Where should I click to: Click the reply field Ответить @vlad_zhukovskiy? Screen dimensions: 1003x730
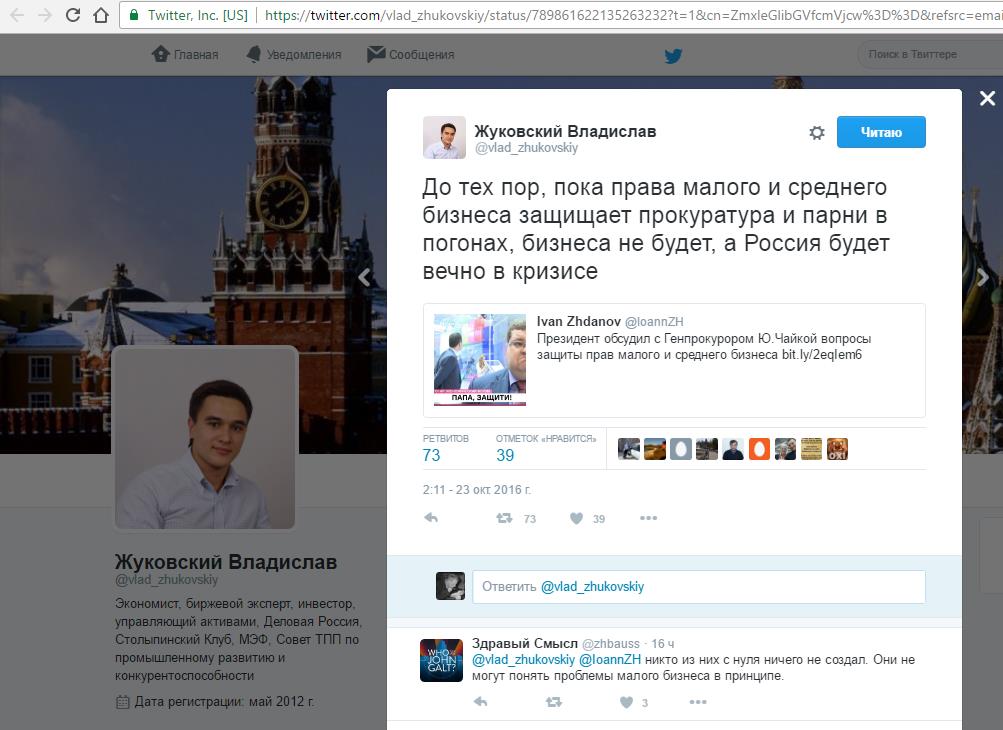[x=699, y=587]
